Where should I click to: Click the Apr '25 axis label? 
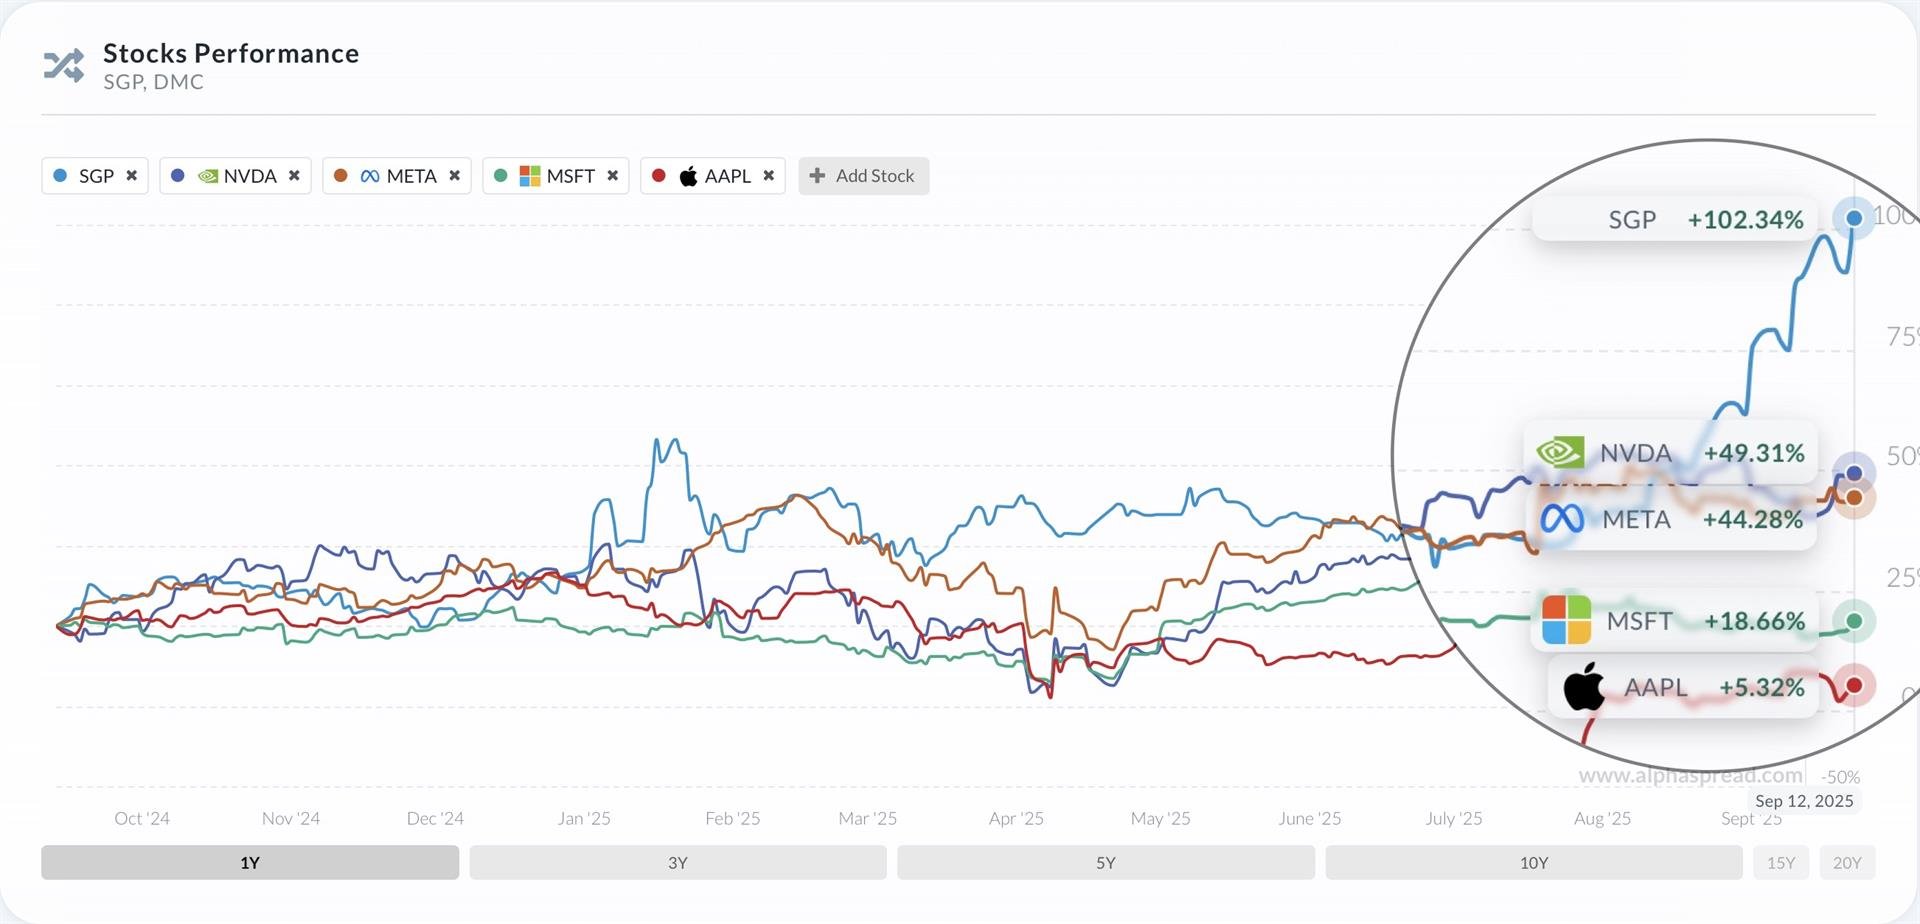pyautogui.click(x=1016, y=818)
